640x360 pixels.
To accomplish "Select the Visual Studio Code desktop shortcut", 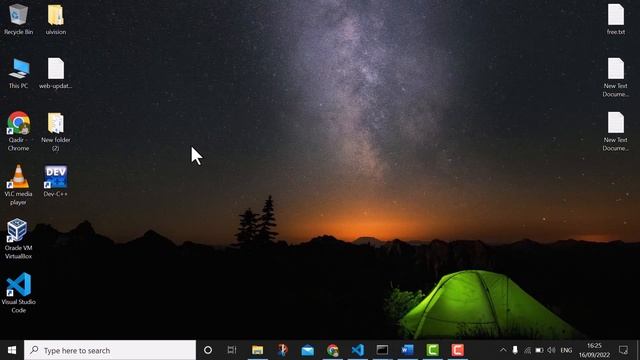I will [x=18, y=293].
